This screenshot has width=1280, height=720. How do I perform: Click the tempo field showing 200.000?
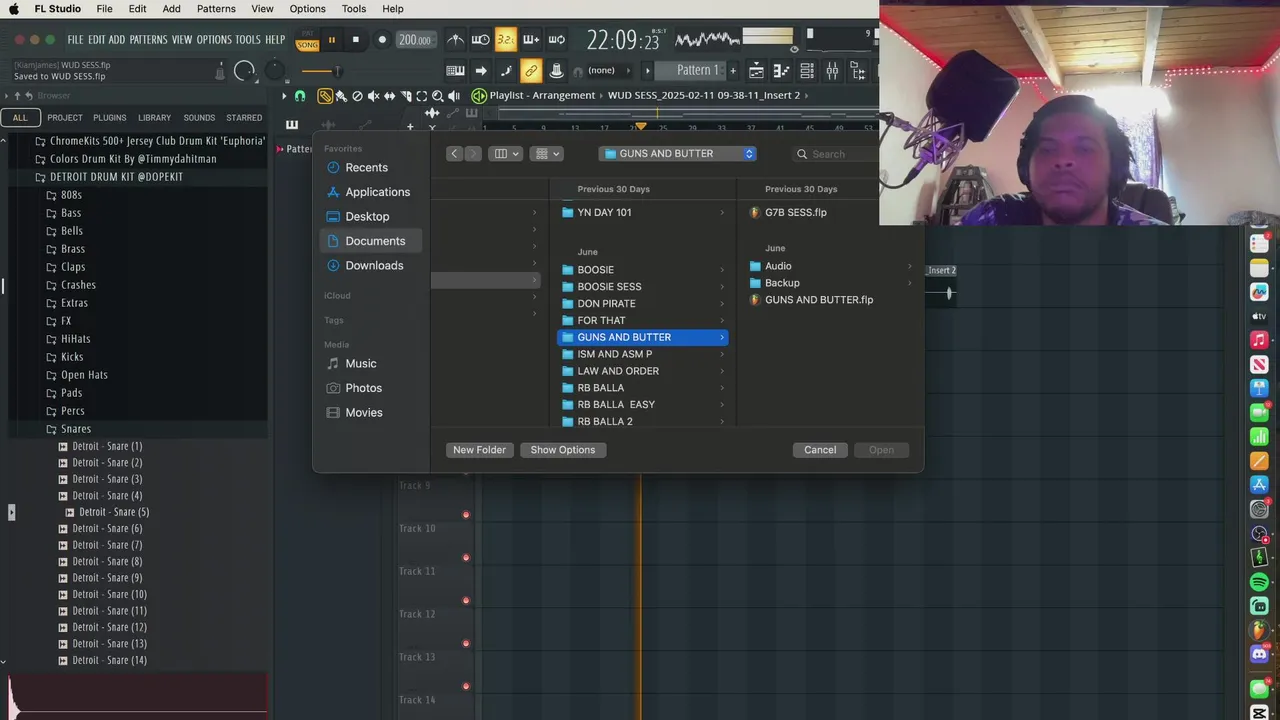(414, 40)
